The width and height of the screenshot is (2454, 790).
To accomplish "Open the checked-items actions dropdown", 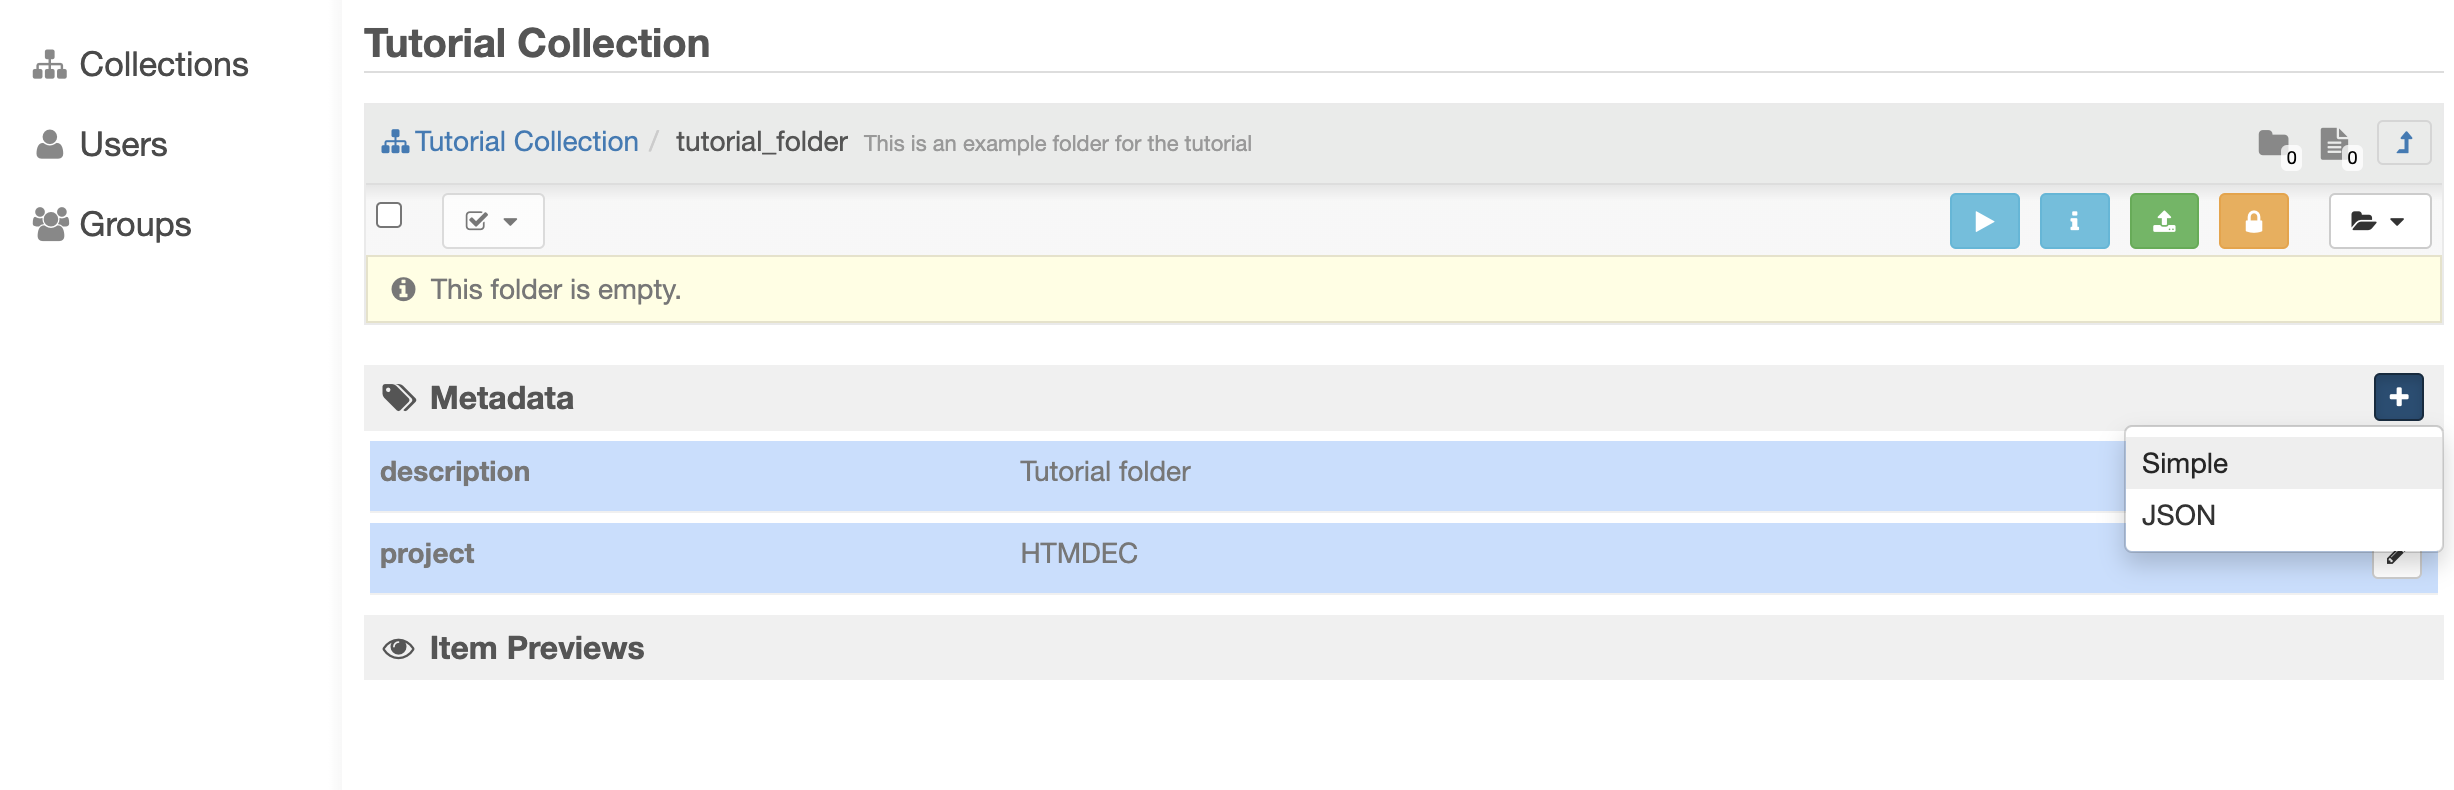I will [x=492, y=220].
